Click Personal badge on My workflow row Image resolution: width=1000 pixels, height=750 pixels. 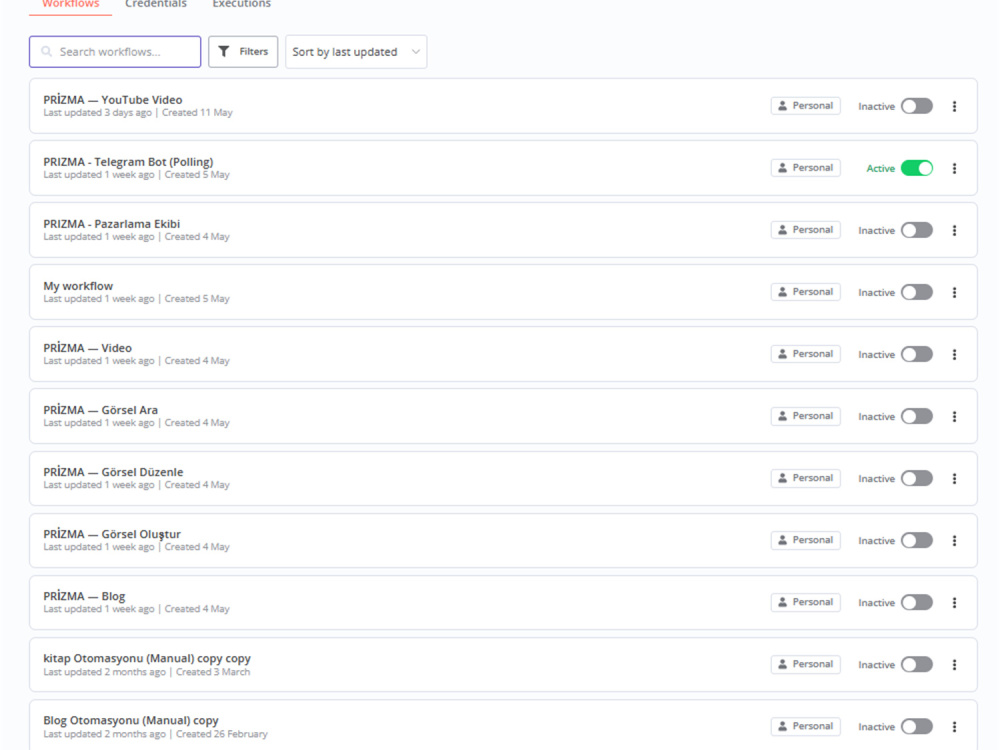tap(805, 292)
